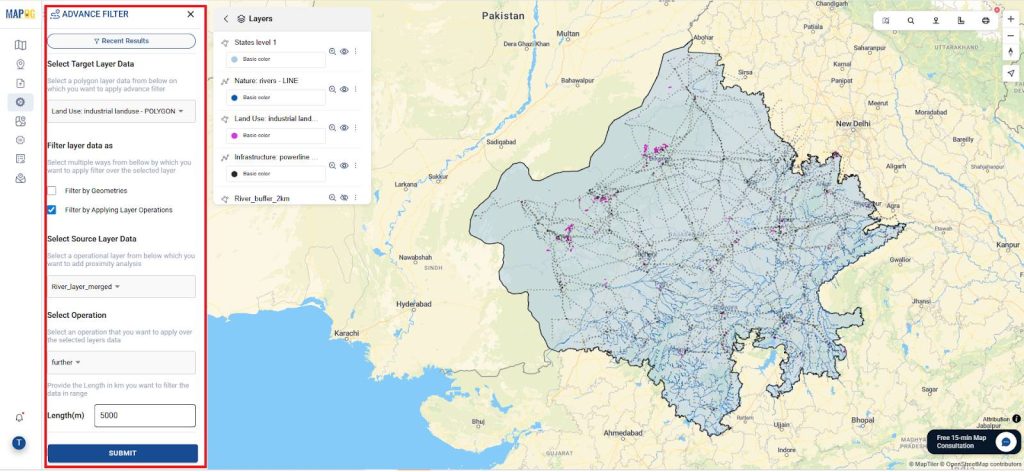Zoom to River_buffer_2km layer

coord(332,197)
